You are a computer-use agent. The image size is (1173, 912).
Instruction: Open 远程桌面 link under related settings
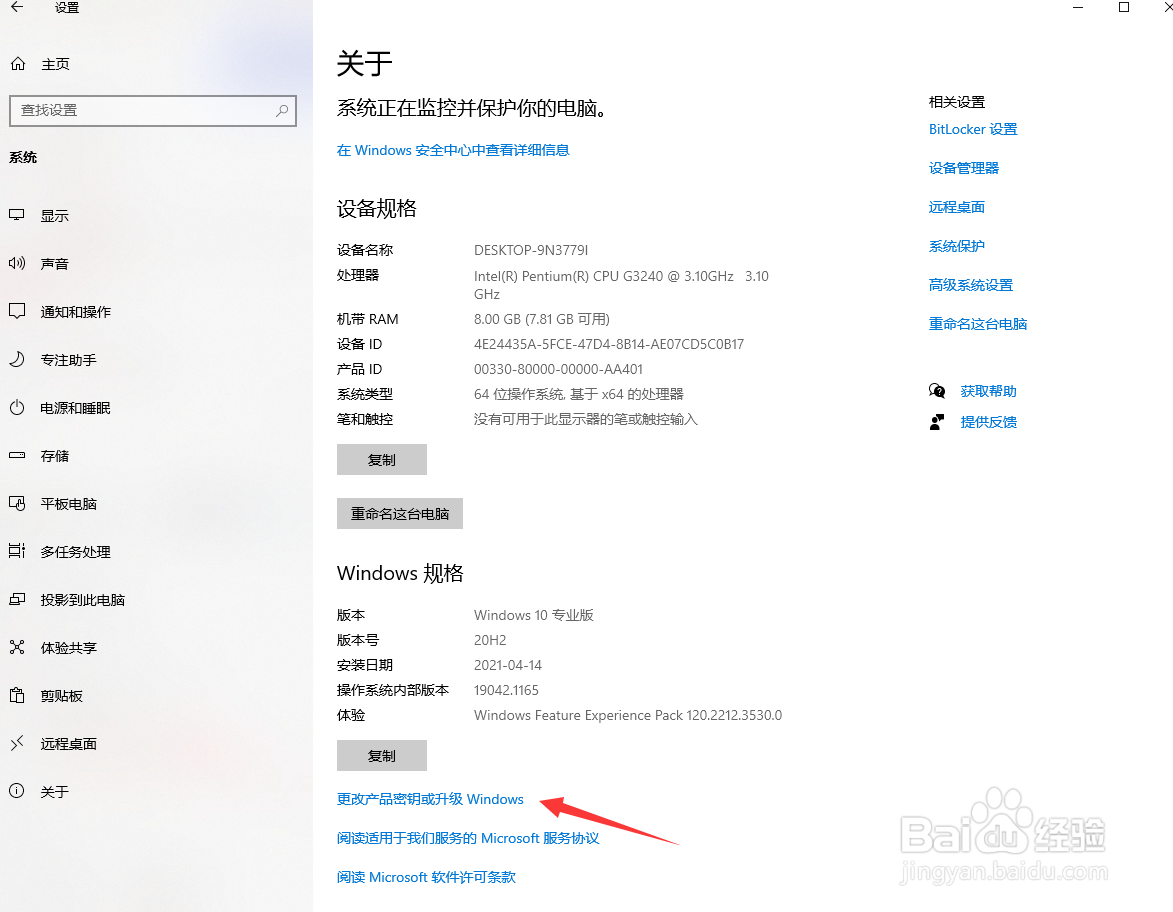[956, 207]
